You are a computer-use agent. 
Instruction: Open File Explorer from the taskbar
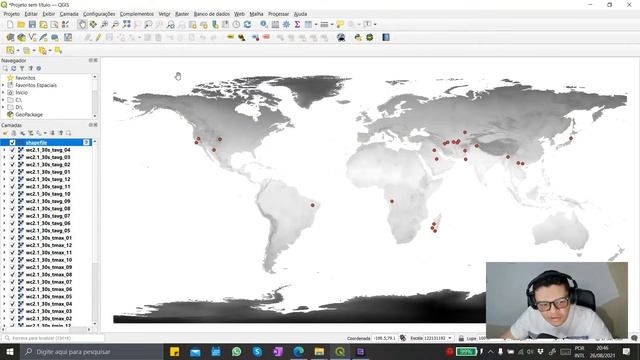tap(319, 351)
